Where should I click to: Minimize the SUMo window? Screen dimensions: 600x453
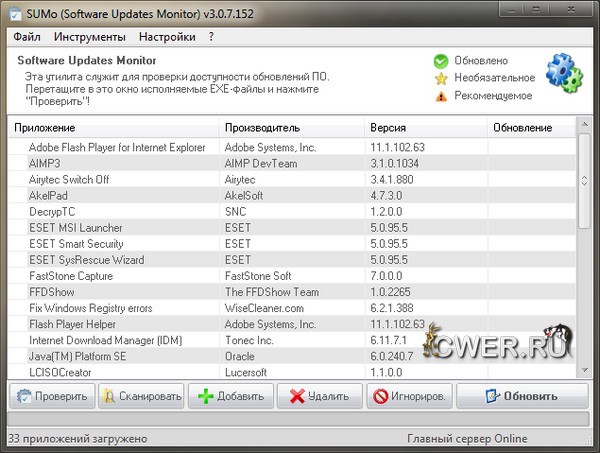click(x=511, y=10)
